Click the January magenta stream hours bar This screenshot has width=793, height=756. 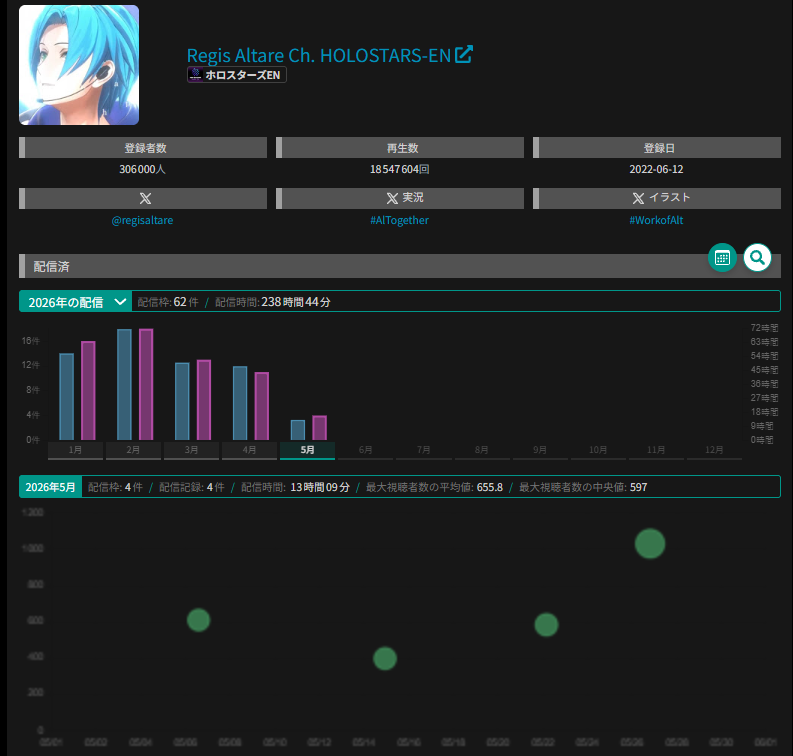[x=89, y=390]
